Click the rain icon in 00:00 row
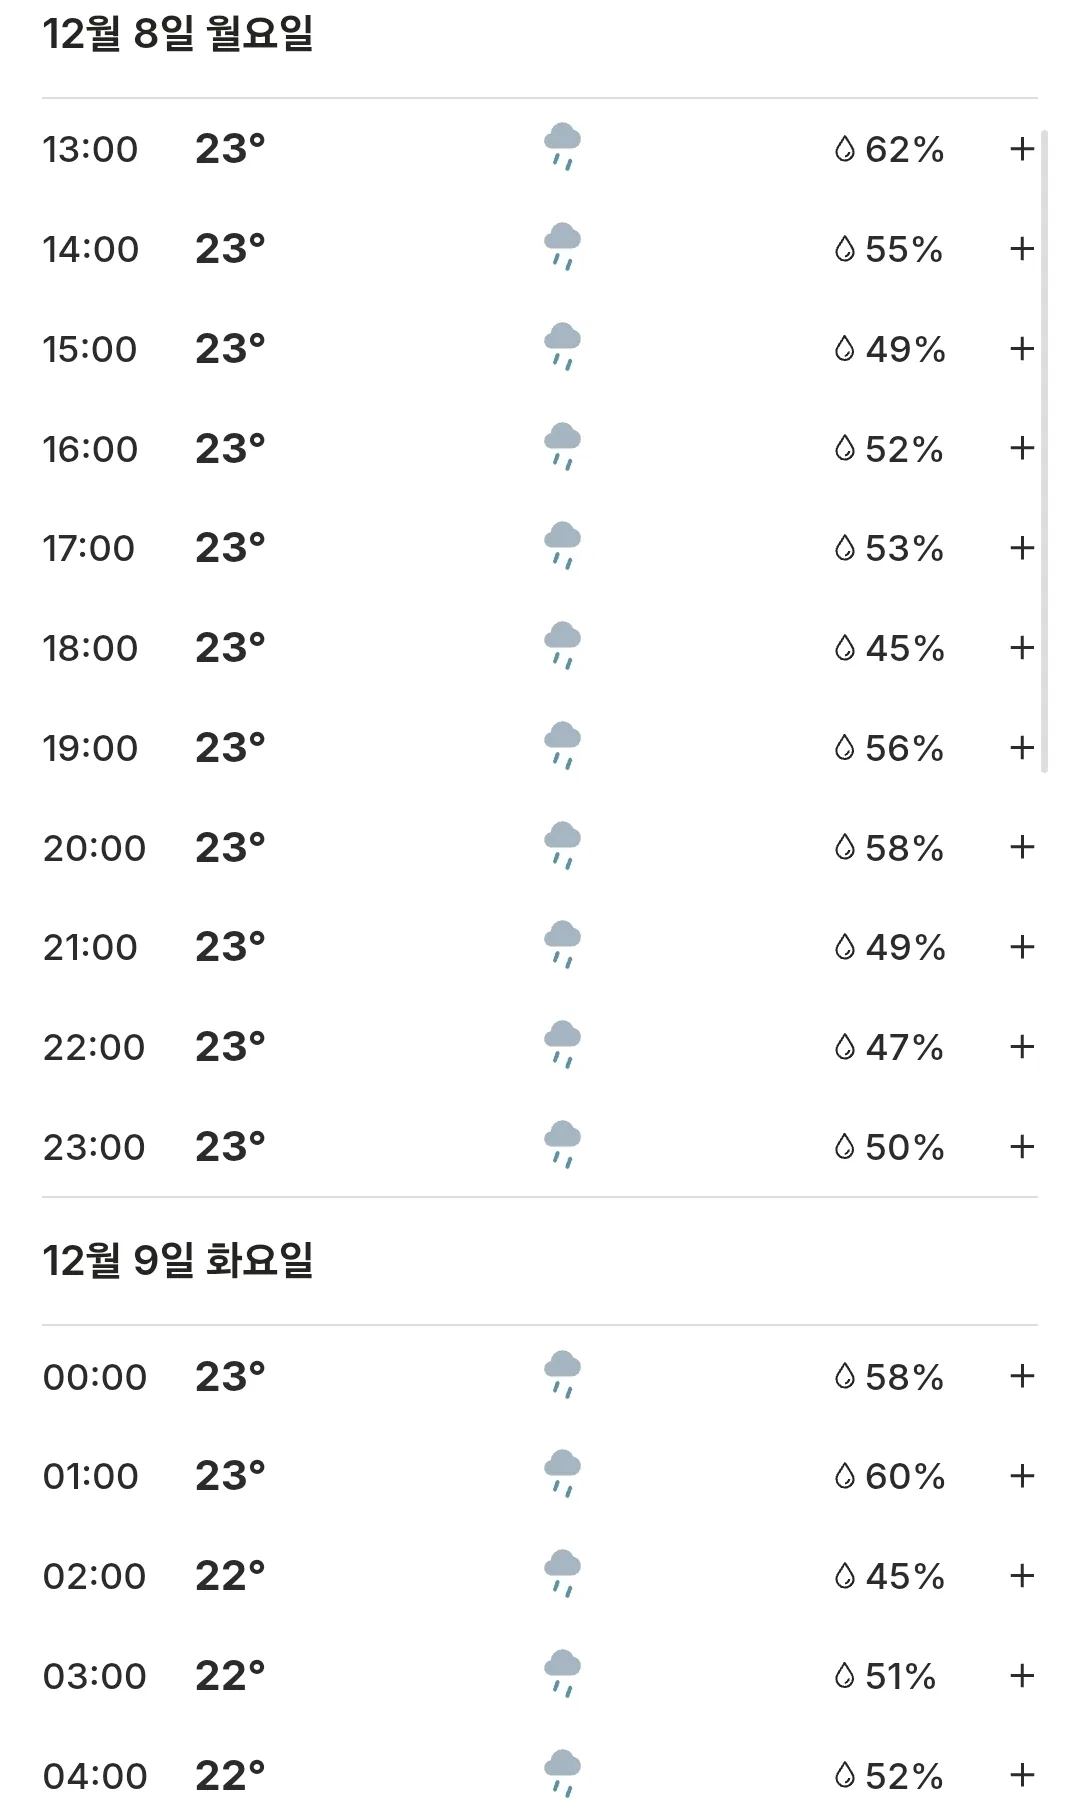Image resolution: width=1079 pixels, height=1814 pixels. (x=562, y=1375)
